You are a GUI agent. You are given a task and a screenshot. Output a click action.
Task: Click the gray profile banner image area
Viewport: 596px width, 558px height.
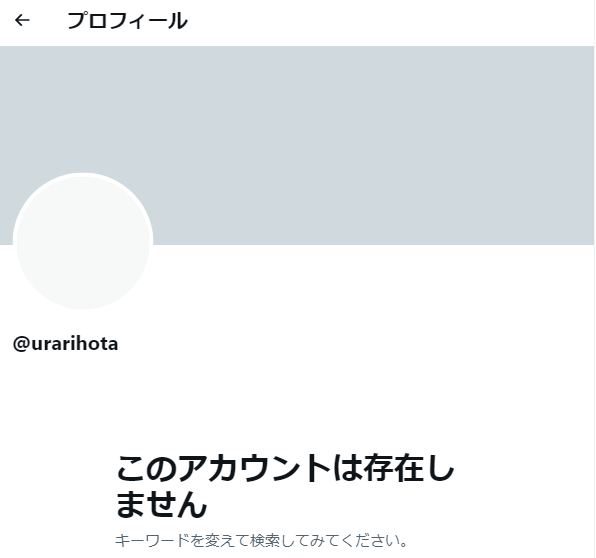pos(297,146)
